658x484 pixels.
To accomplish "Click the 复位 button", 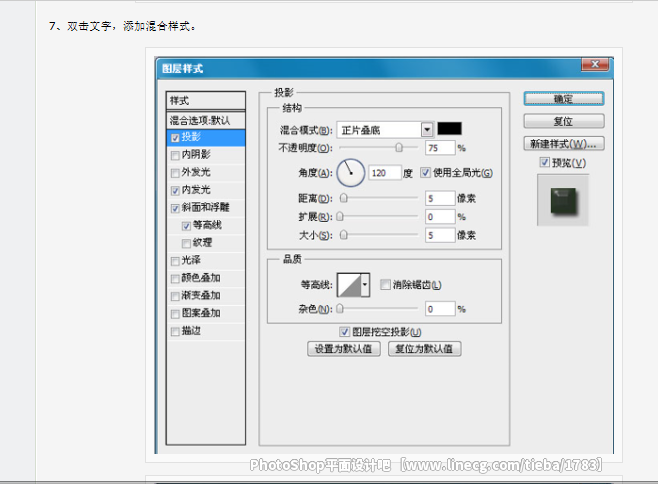I will (x=564, y=121).
